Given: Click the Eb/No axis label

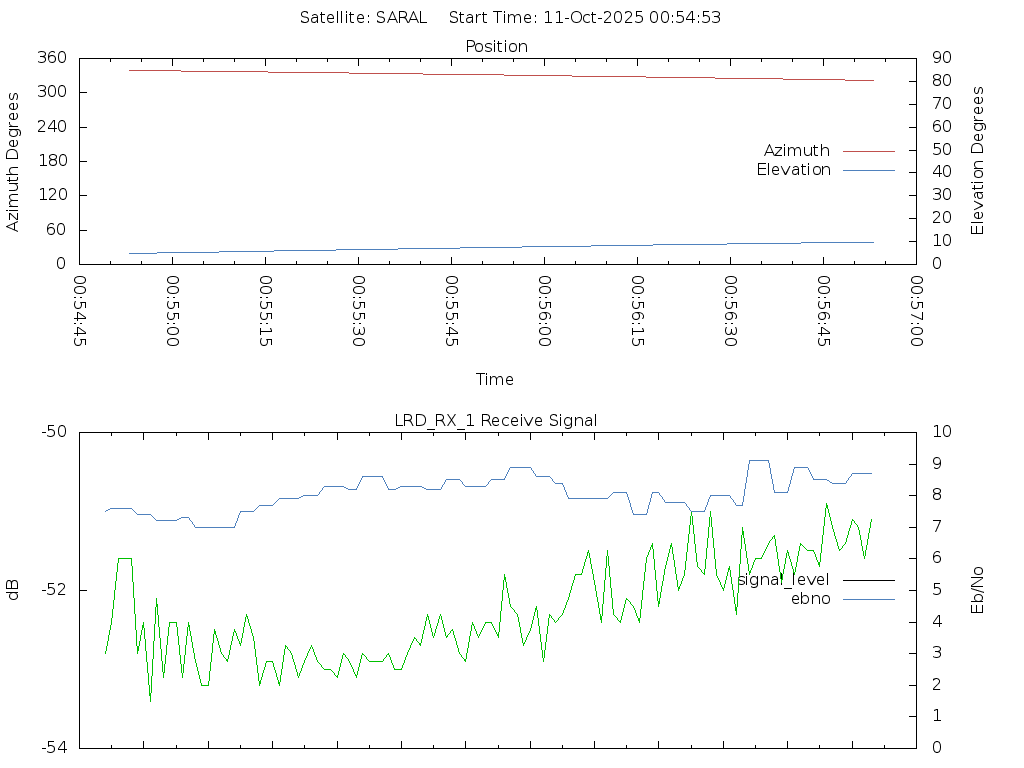Looking at the screenshot, I should coord(978,589).
